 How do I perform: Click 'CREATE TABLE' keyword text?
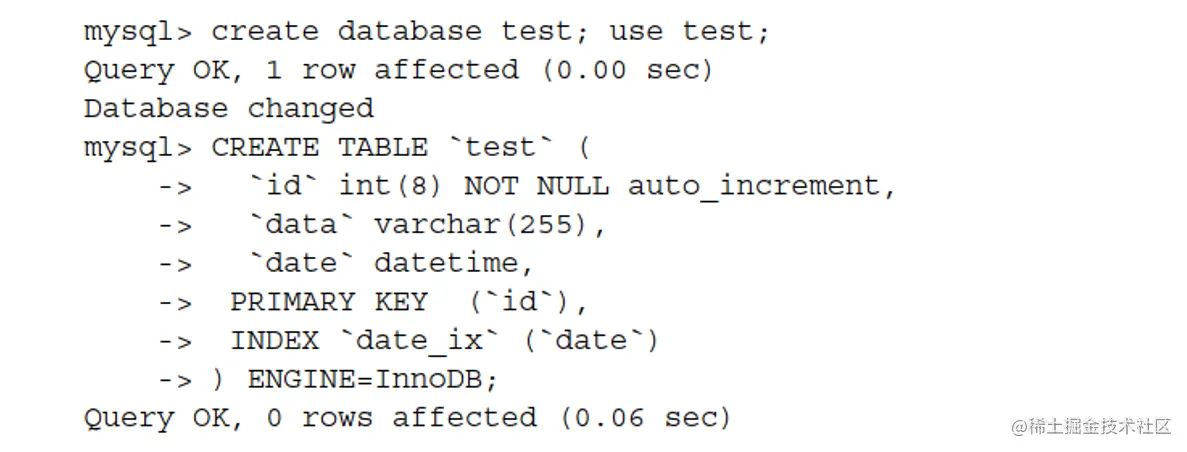click(320, 147)
